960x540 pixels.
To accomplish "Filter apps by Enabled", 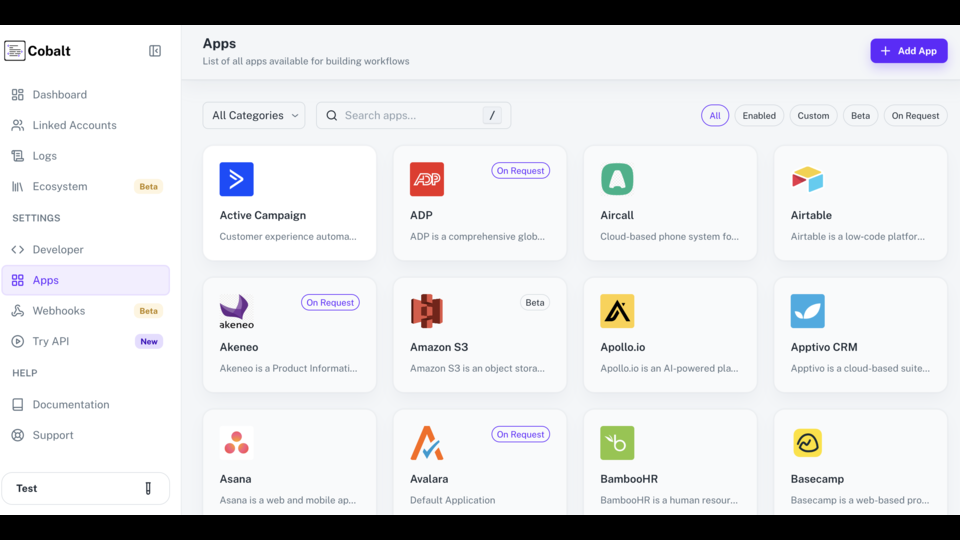I will 759,115.
